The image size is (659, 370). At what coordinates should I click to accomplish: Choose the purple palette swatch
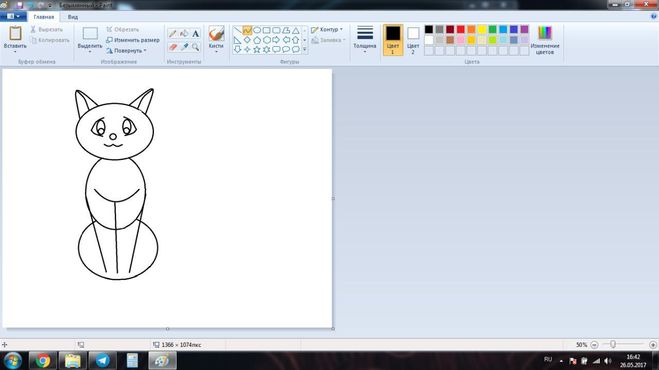point(525,29)
